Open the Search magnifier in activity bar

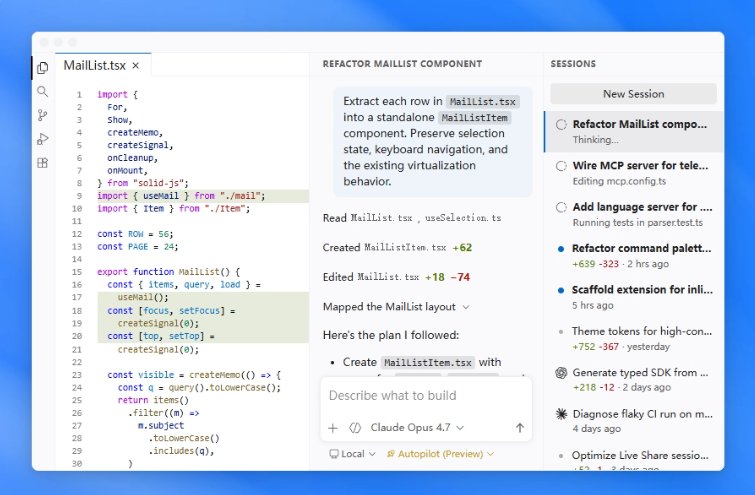(42, 91)
